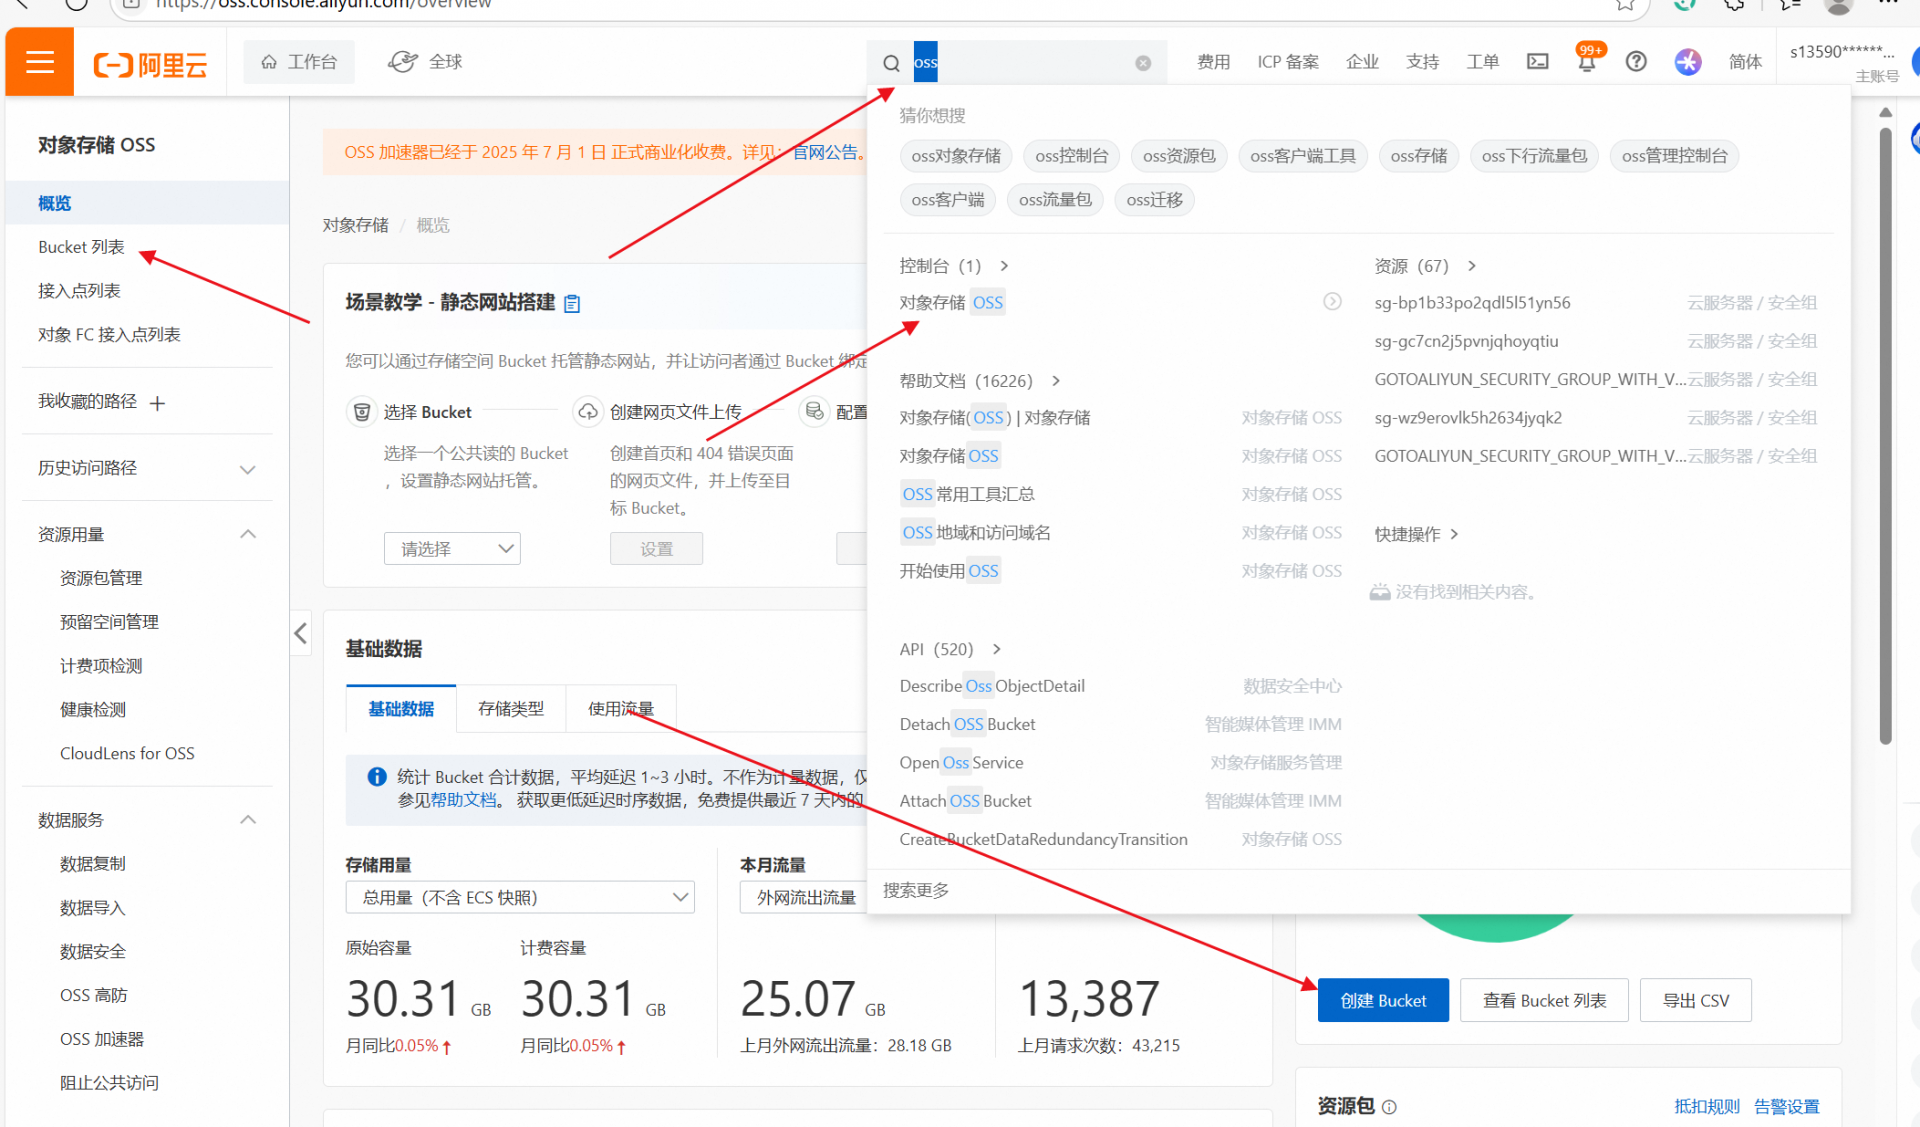Click the 选择 Bucket step icon
The width and height of the screenshot is (1920, 1127).
[x=361, y=412]
